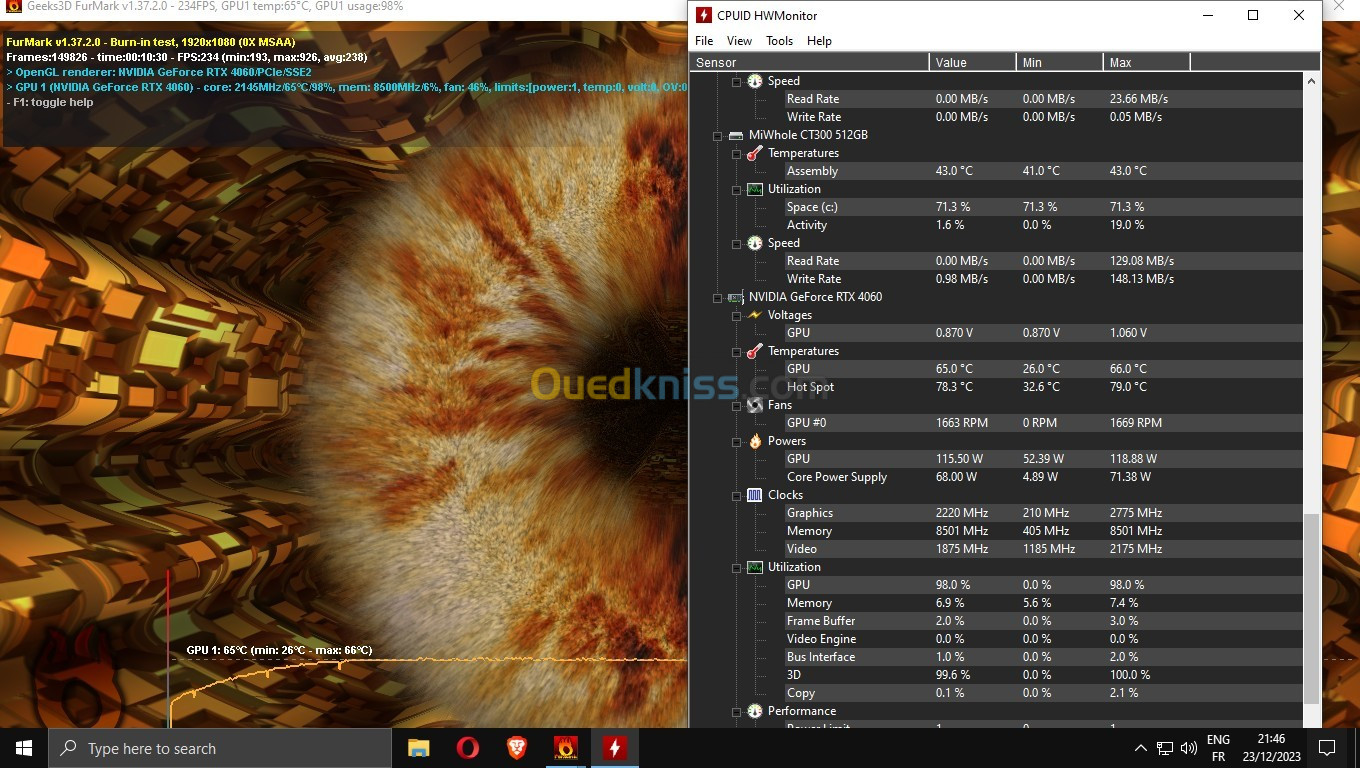Collapse the MiWhole CT300 512GB node
Image resolution: width=1360 pixels, height=768 pixels.
point(717,135)
